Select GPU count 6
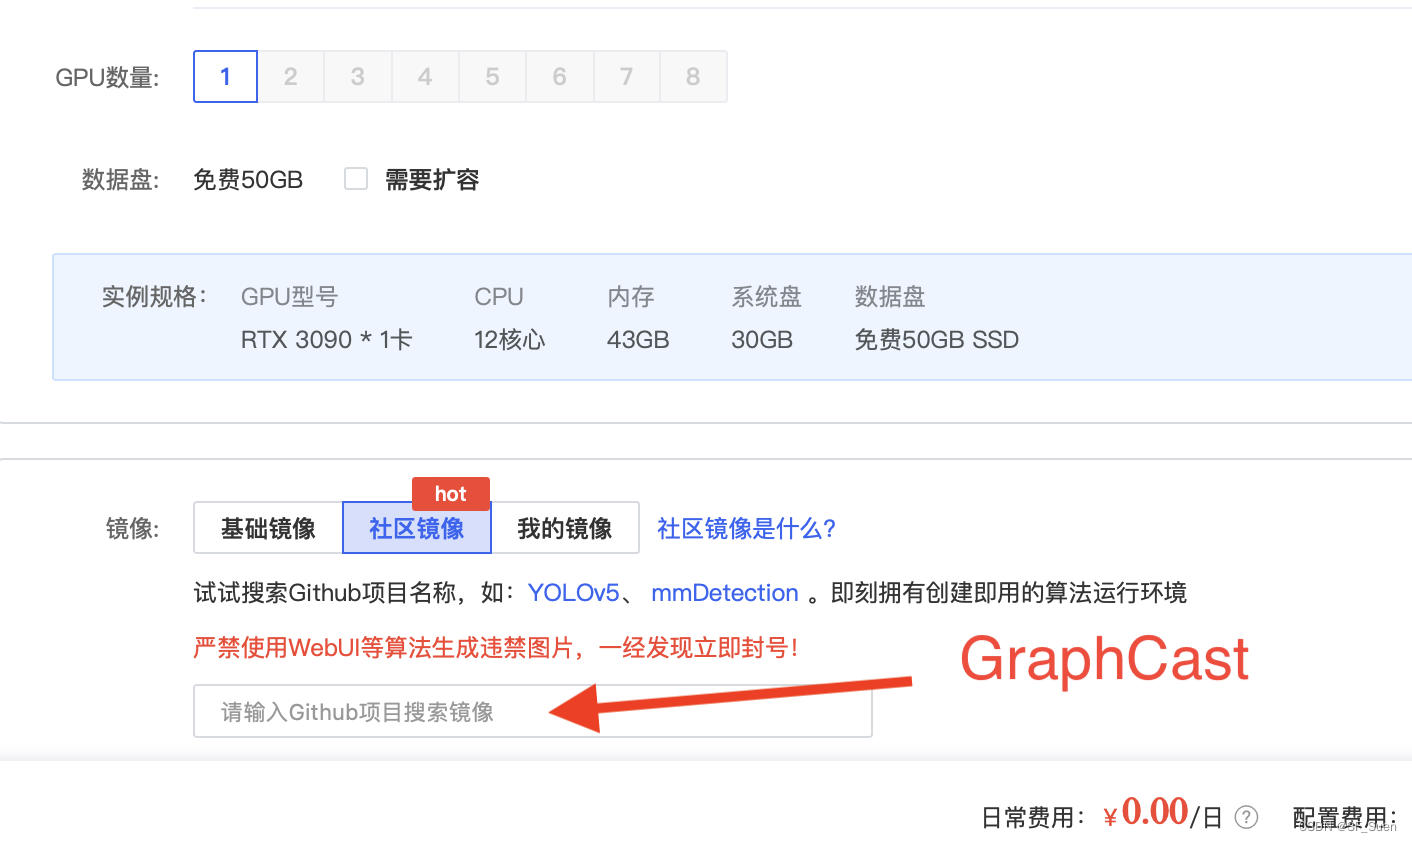Viewport: 1412px width, 842px height. pos(559,77)
